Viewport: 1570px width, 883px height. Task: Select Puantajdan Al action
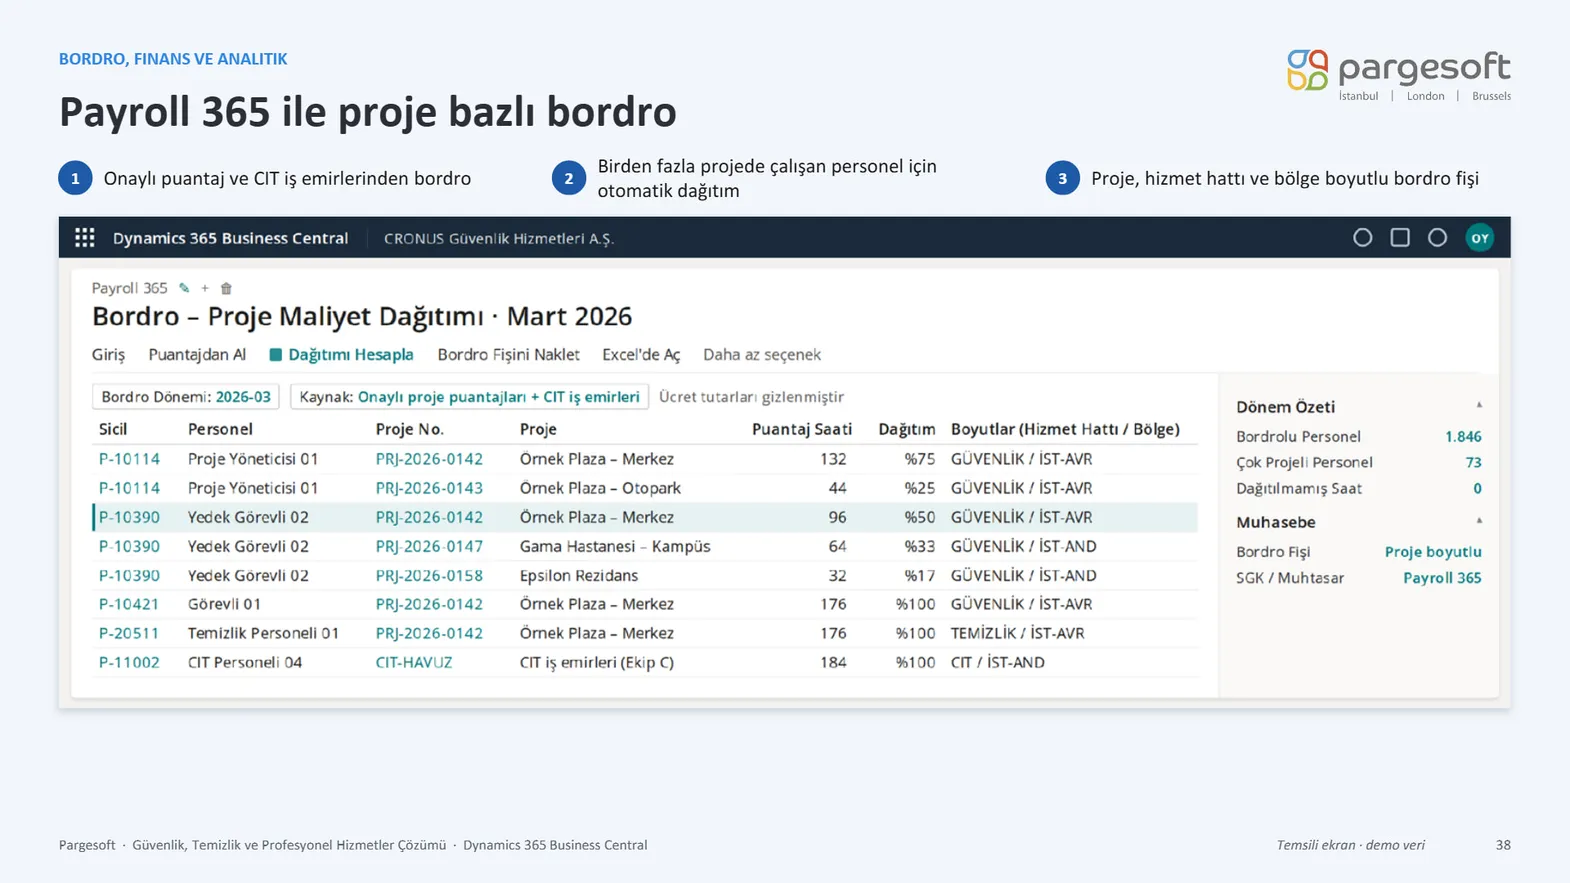coord(197,355)
